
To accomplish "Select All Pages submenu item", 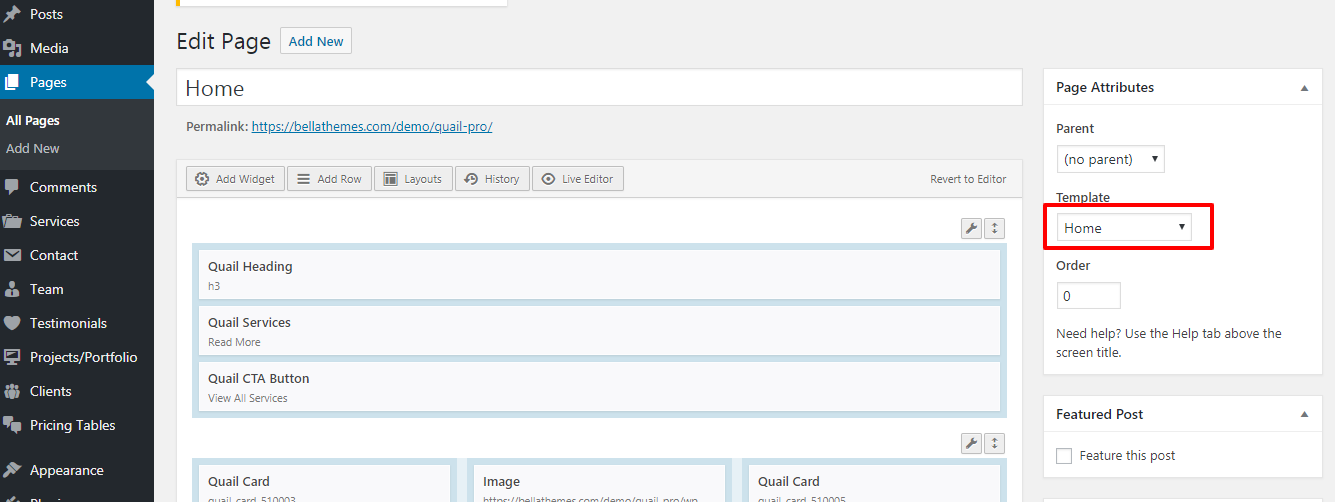I will (x=33, y=120).
